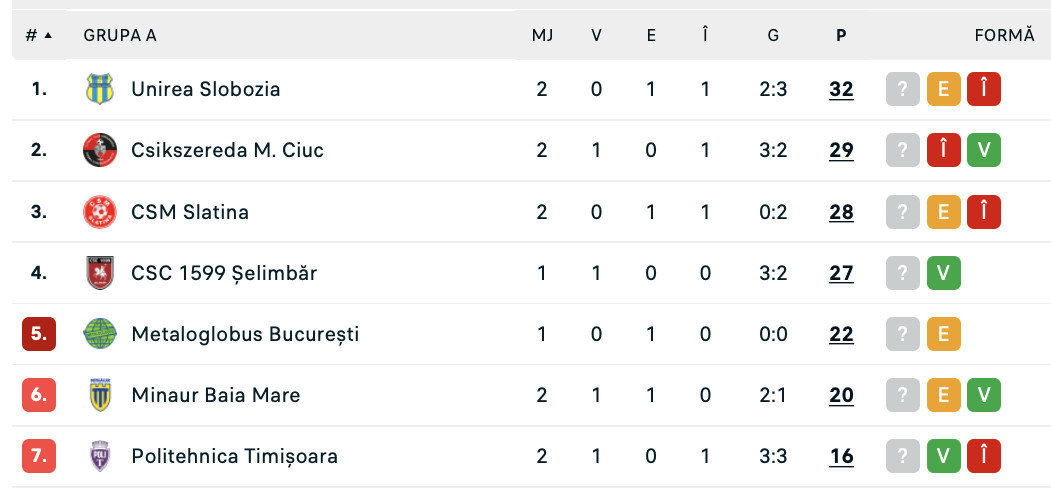Open Politehnica Timișoara team name link

(234, 456)
